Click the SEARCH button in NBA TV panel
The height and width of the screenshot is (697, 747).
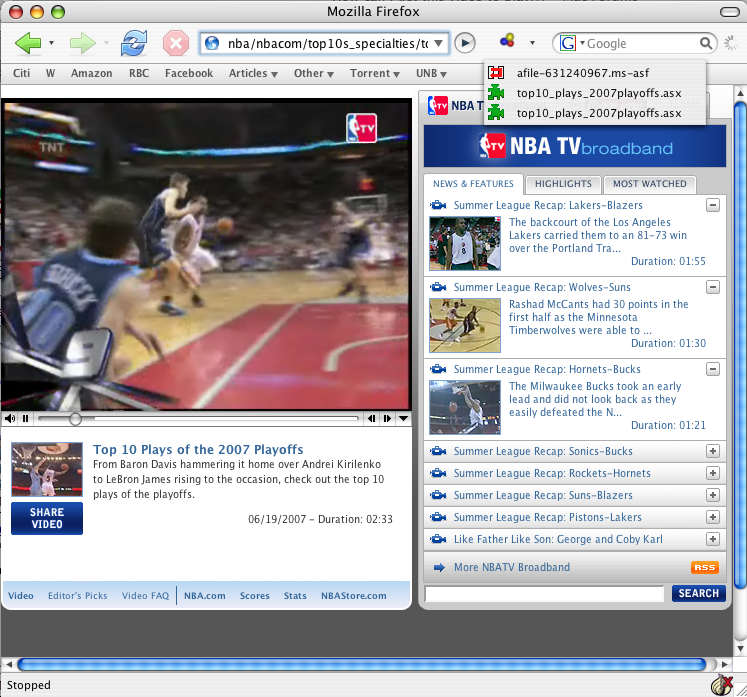[699, 593]
